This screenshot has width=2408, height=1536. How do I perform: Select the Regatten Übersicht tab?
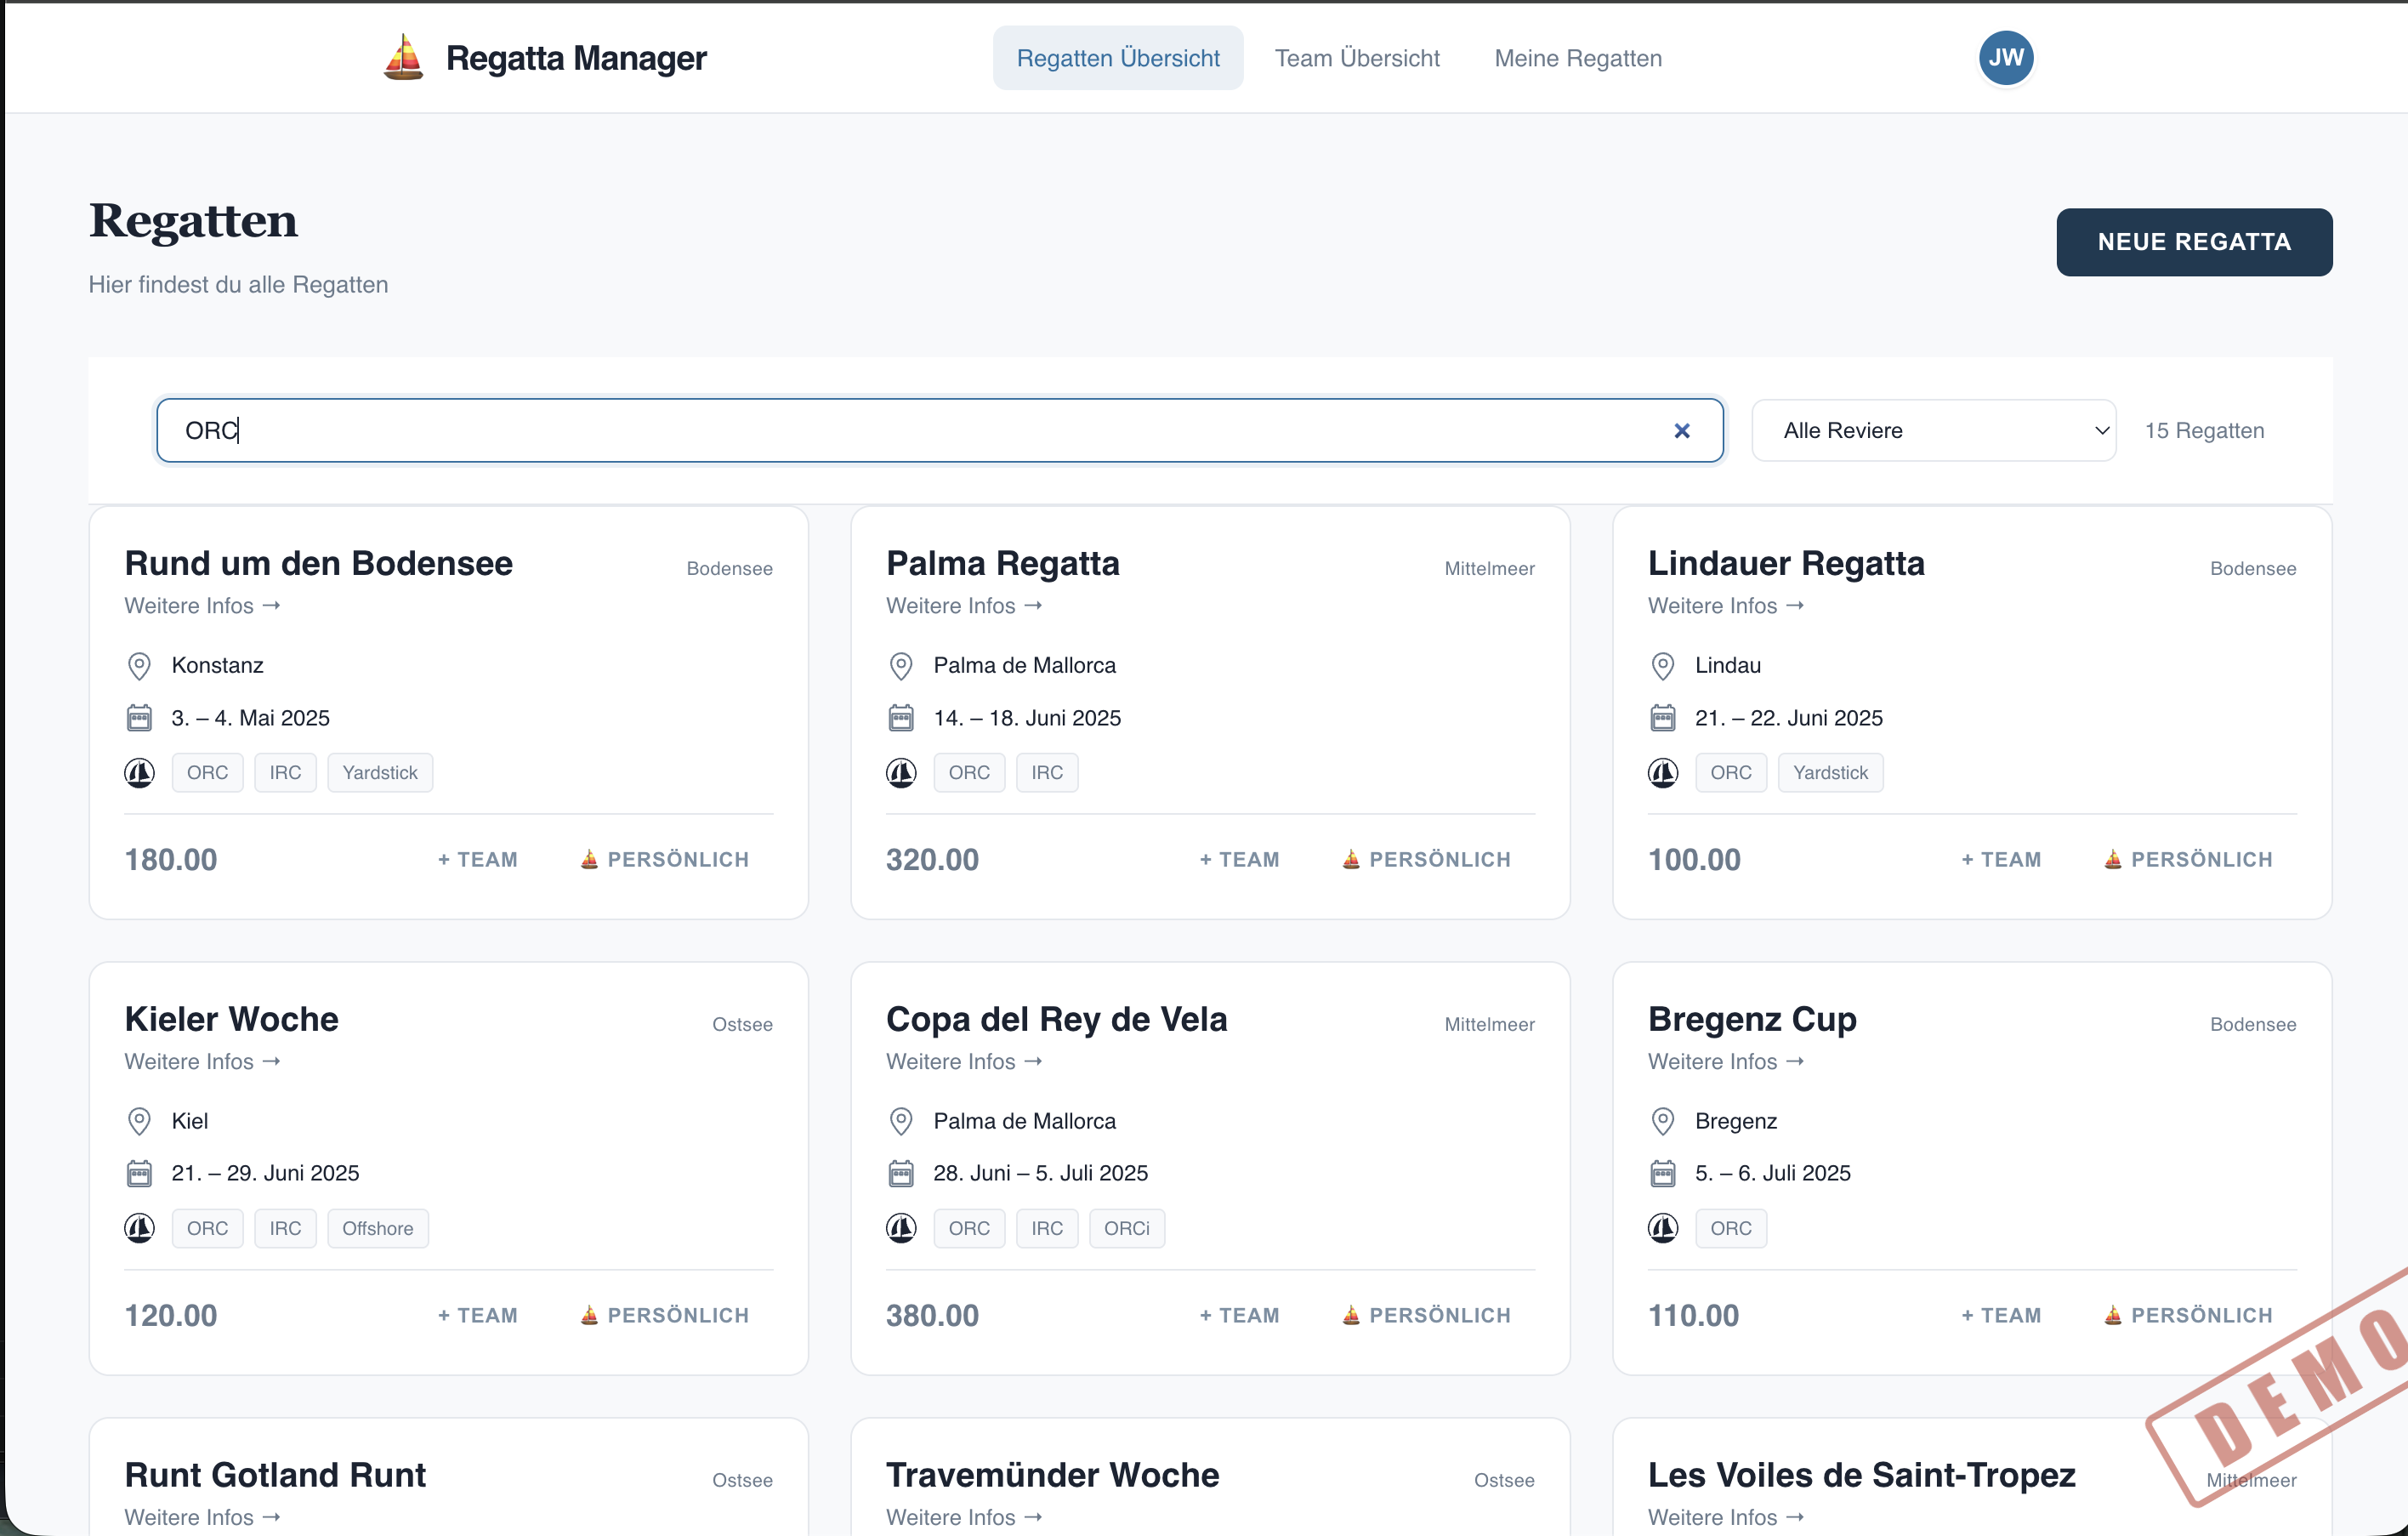click(1117, 58)
